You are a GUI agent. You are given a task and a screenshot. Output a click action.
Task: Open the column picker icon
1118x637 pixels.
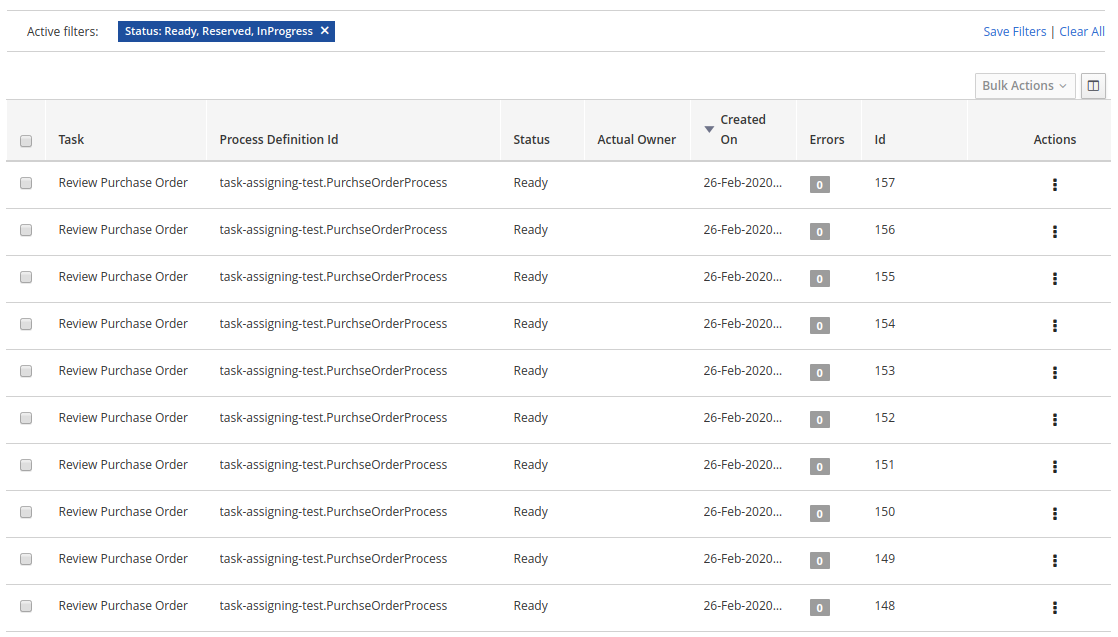[1093, 86]
